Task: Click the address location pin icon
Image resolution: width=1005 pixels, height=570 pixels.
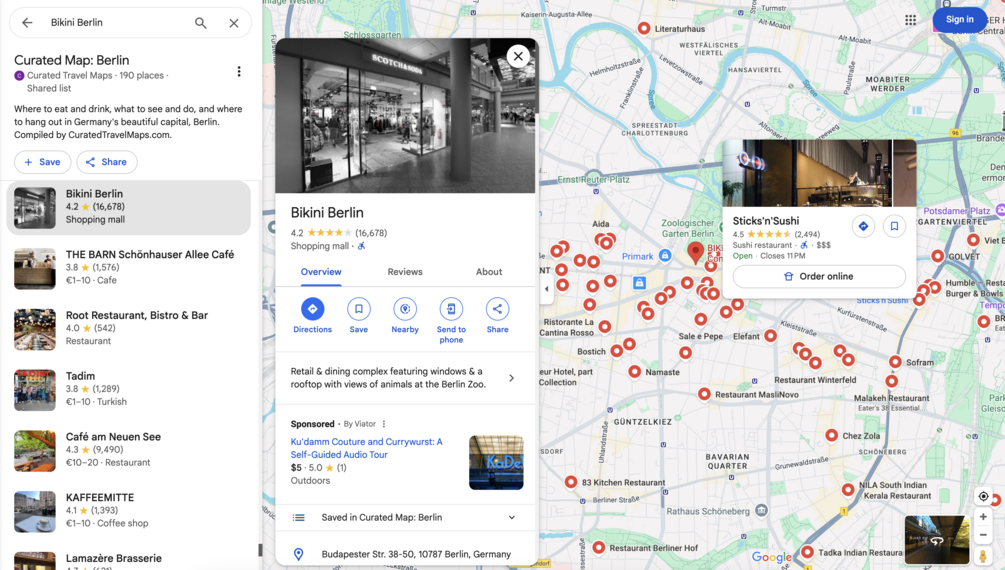Action: 298,554
